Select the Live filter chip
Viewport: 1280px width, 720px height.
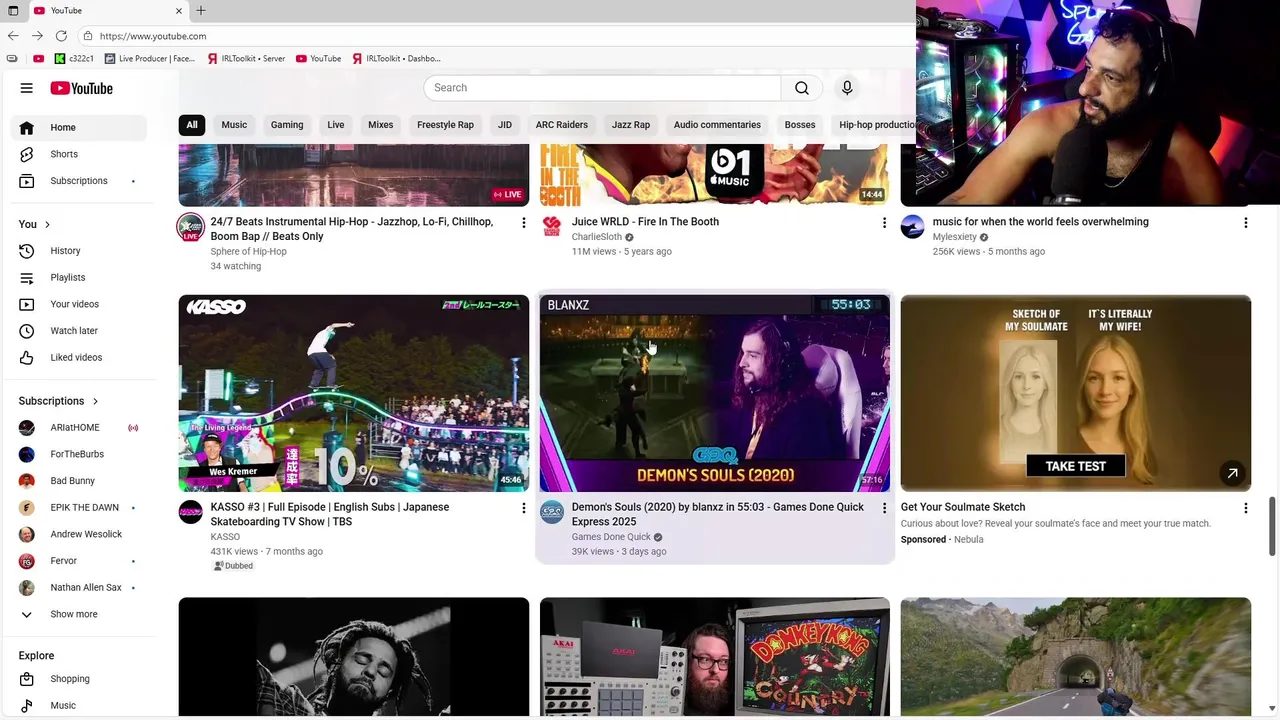click(x=336, y=125)
